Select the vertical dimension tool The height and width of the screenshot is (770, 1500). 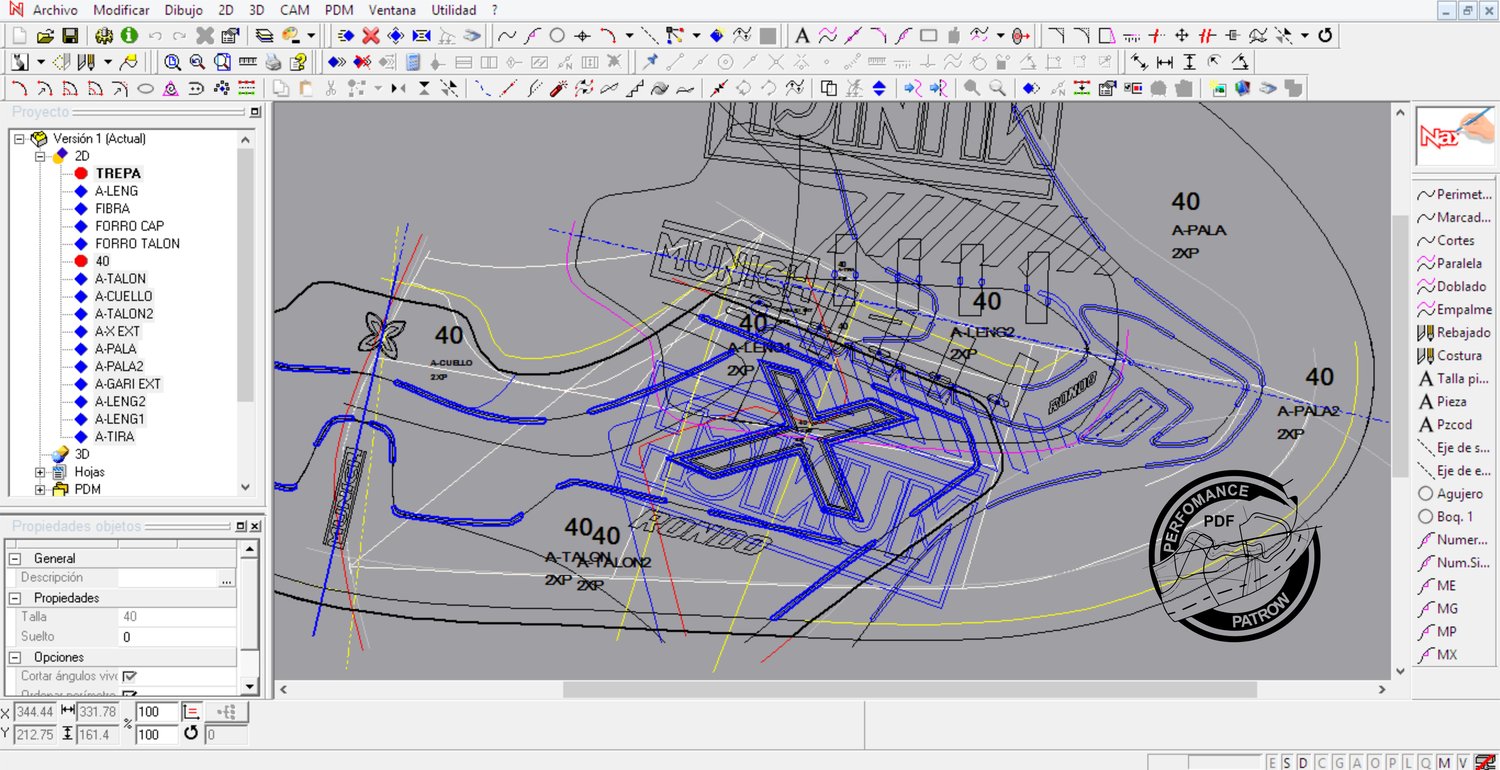tap(1190, 62)
